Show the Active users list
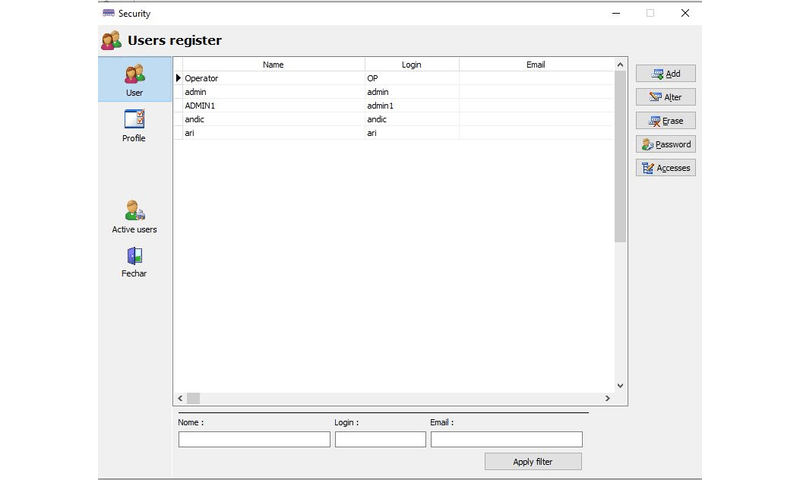Screen dimensions: 800x480 (134, 211)
